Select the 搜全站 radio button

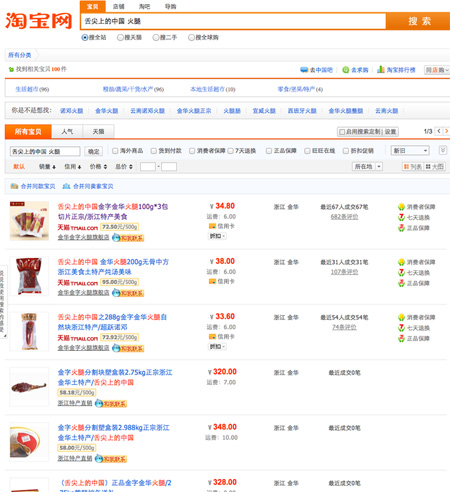click(85, 37)
